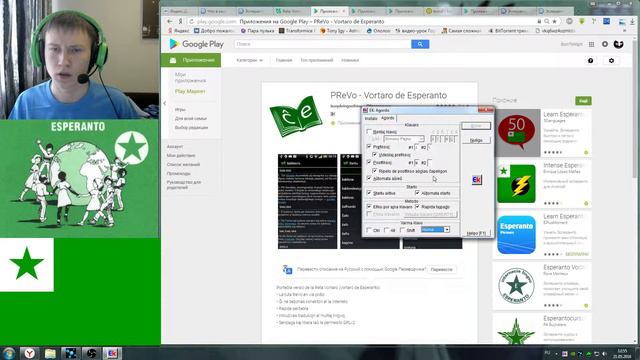Open Google apps grid icon
Screen dimensions: 640x360
click(x=591, y=44)
